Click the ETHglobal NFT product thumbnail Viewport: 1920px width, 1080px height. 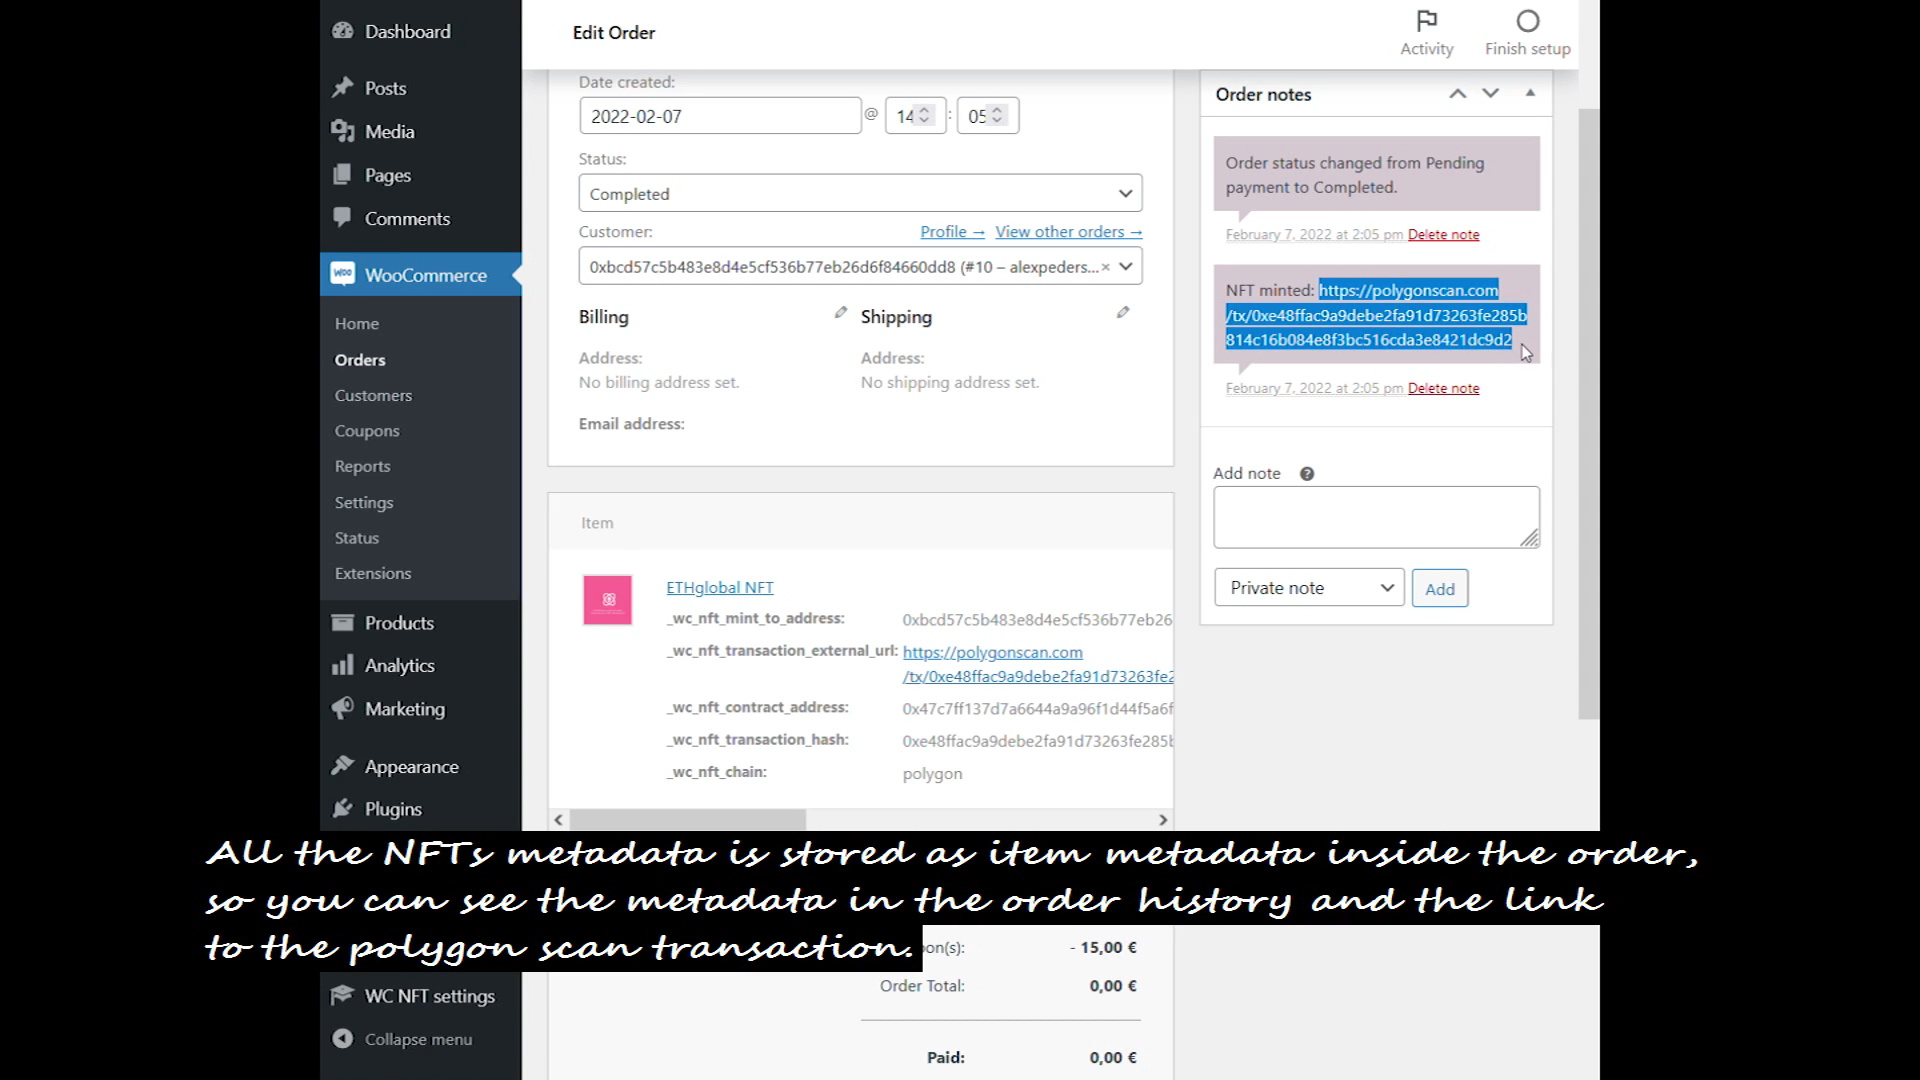point(607,600)
